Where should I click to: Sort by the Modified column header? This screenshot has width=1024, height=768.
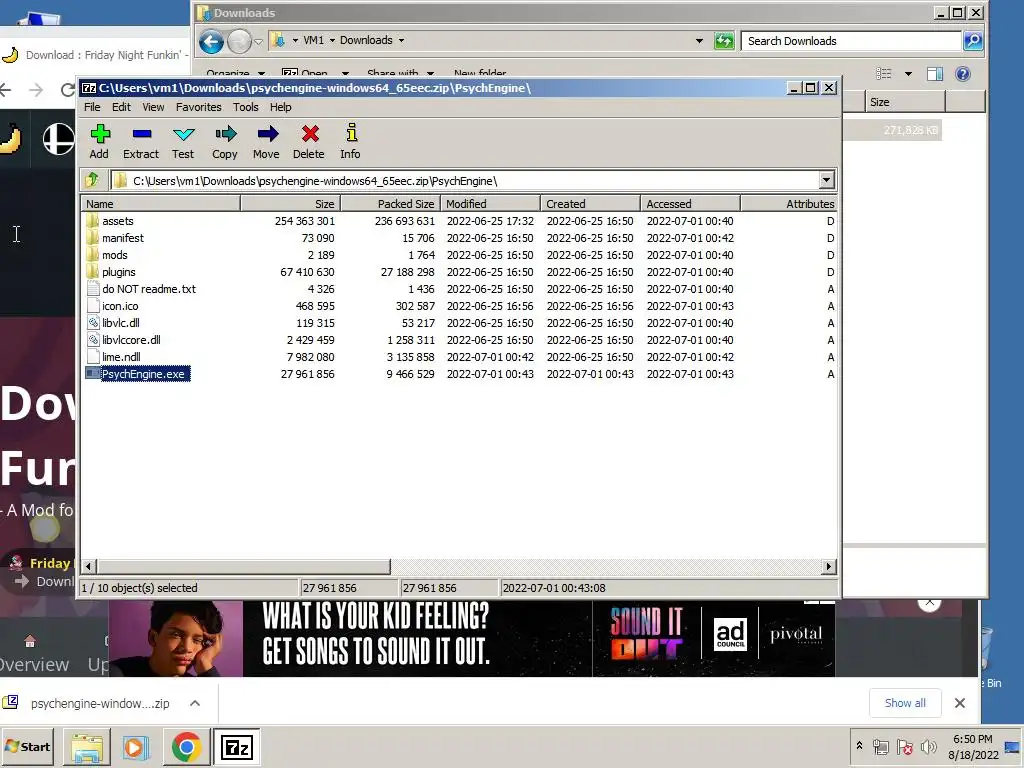click(490, 204)
